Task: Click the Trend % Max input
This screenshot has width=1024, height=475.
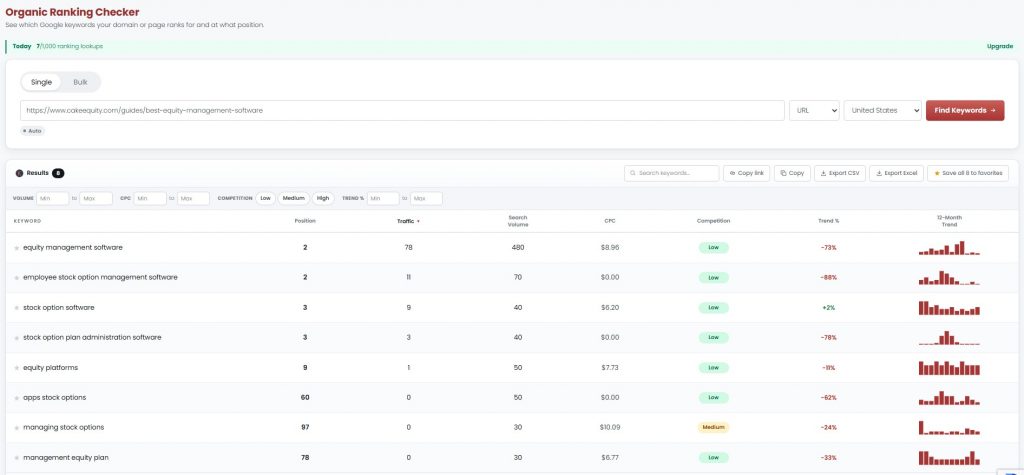Action: pos(426,198)
